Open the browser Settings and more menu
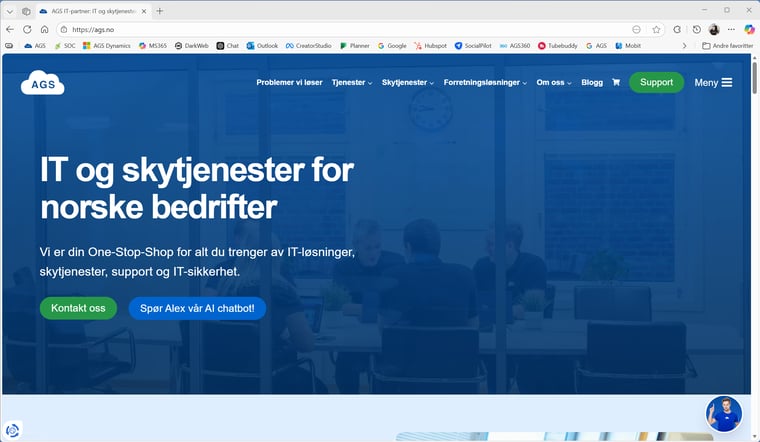Screen dimensions: 760x442 click(731, 30)
